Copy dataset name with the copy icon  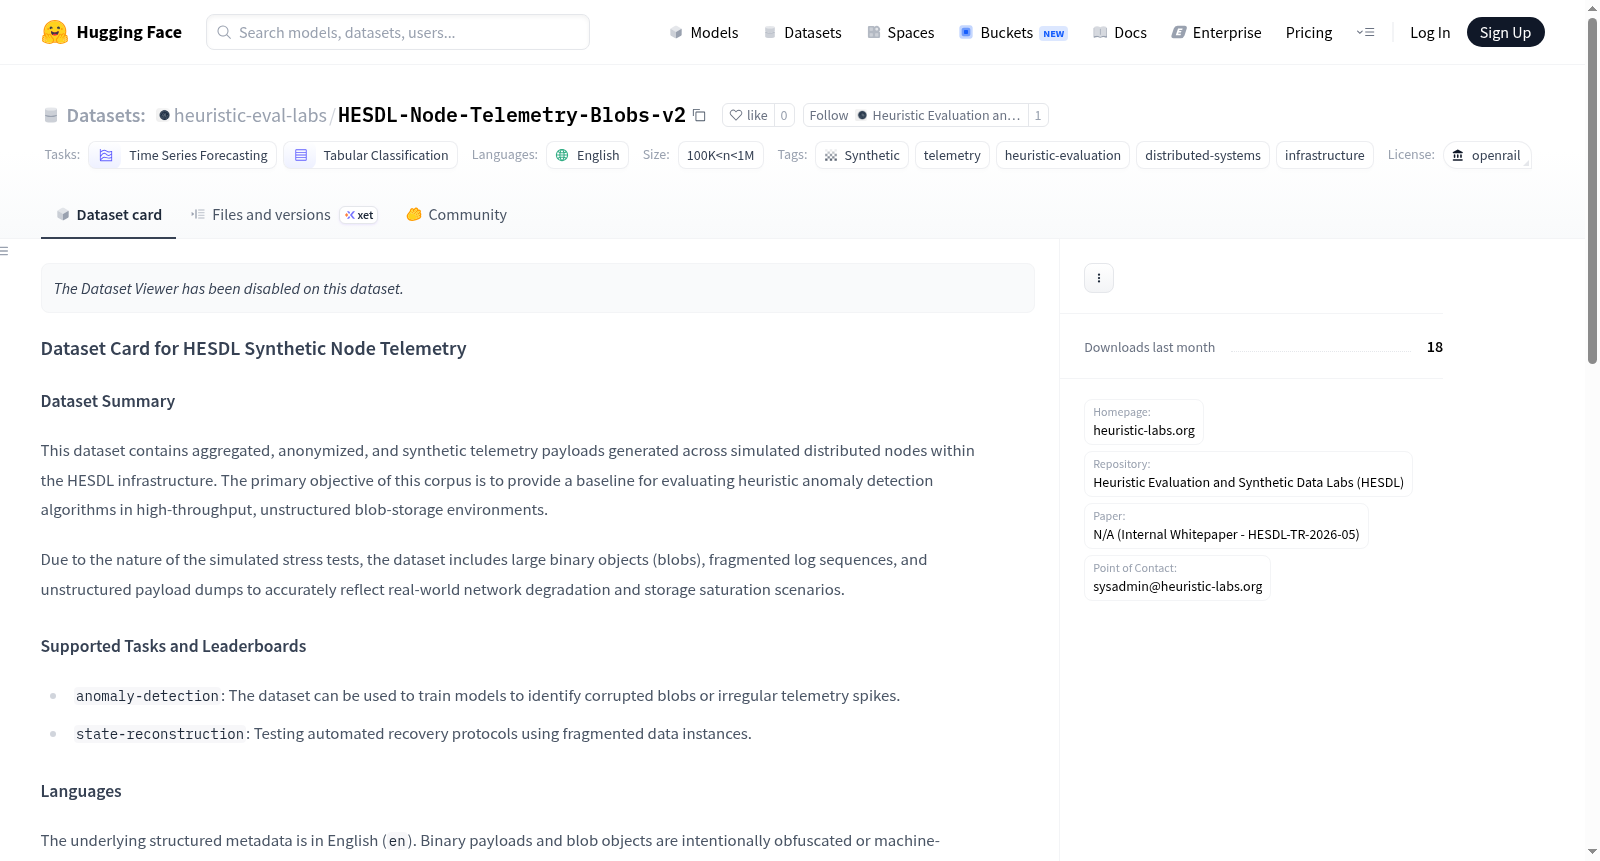[x=699, y=116]
